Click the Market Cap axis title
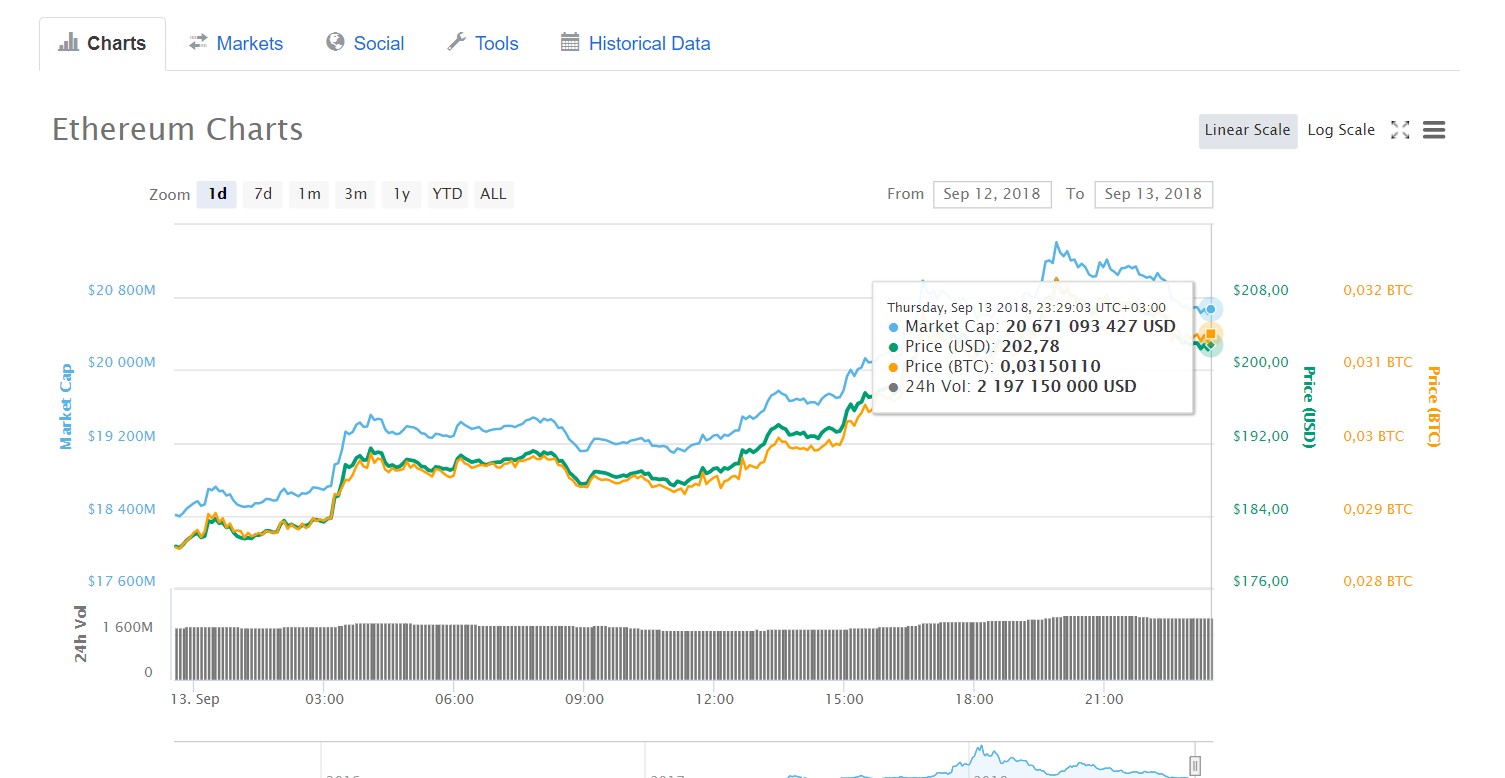Viewport: 1505px width, 778px height. click(66, 407)
